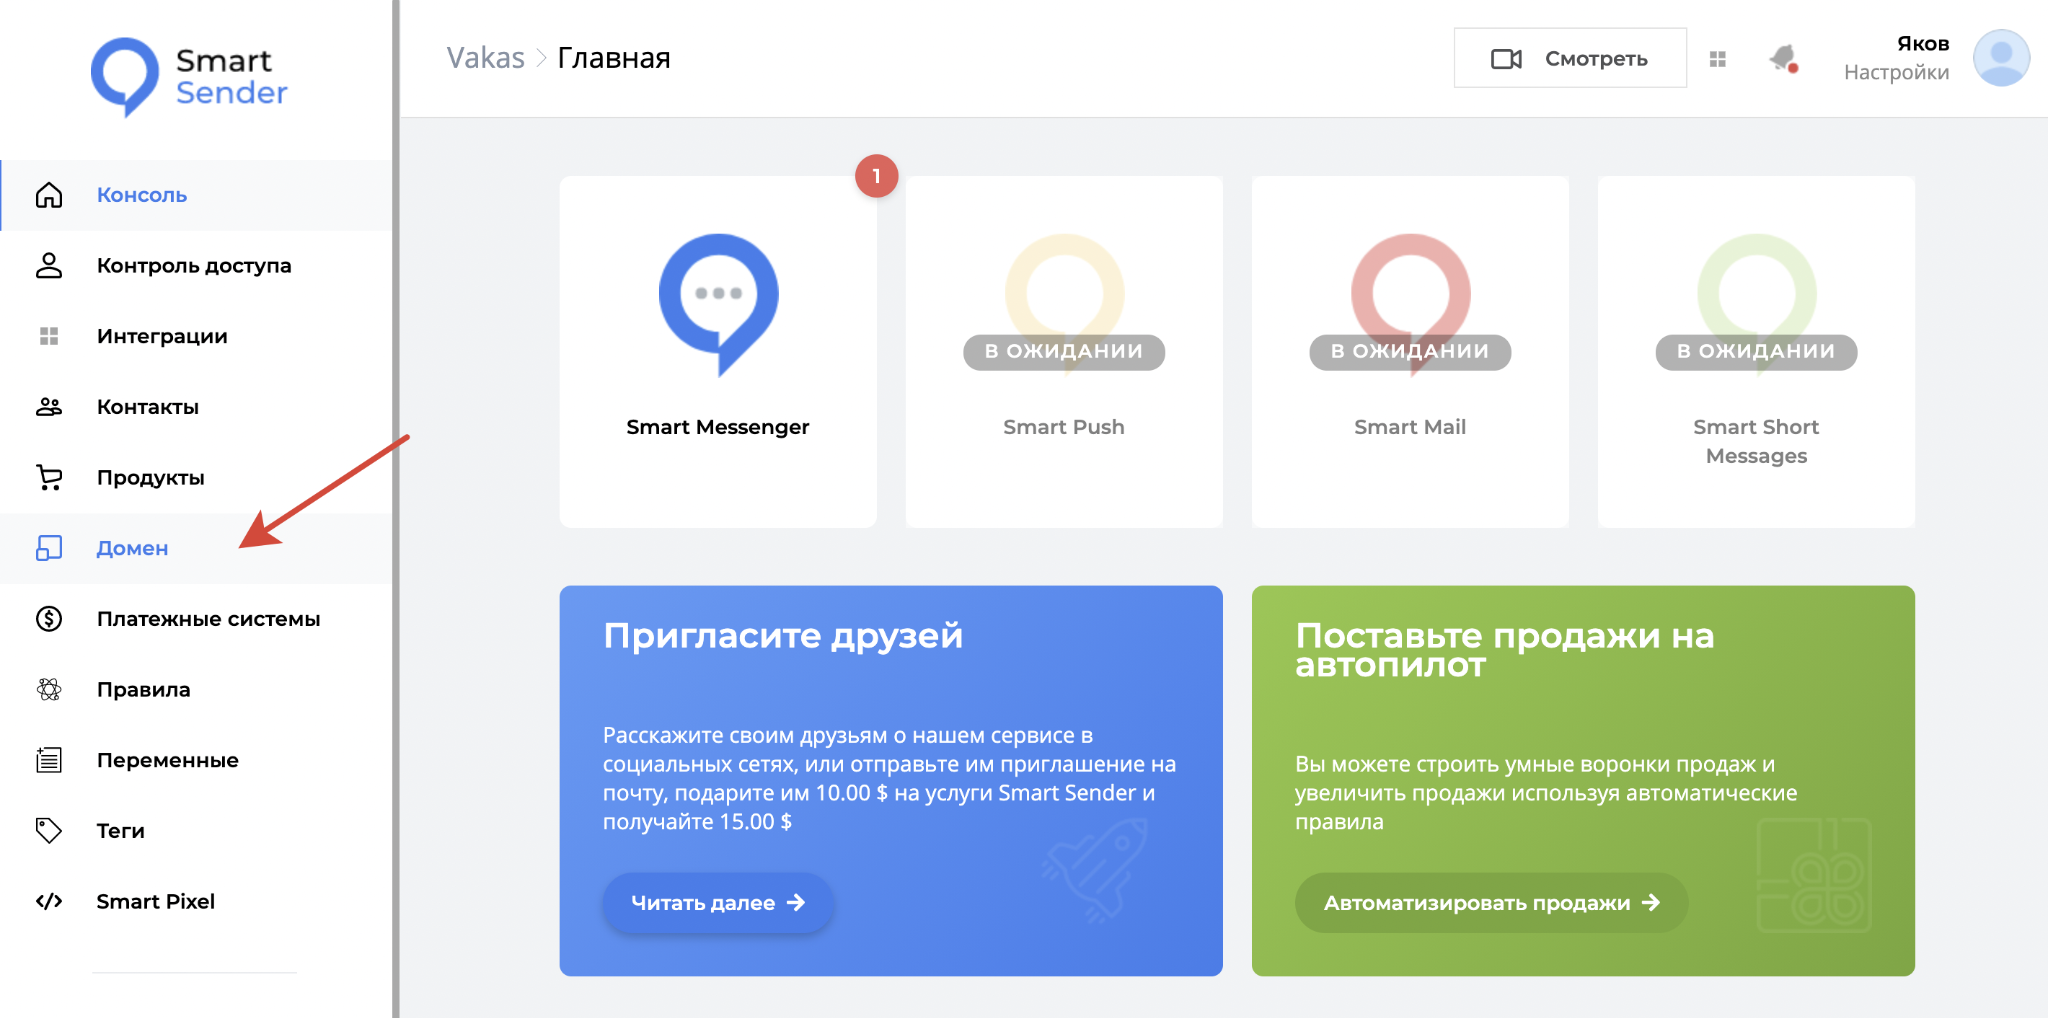Click the apps grid icon in header
Screen dimensions: 2048x1018
point(1718,59)
